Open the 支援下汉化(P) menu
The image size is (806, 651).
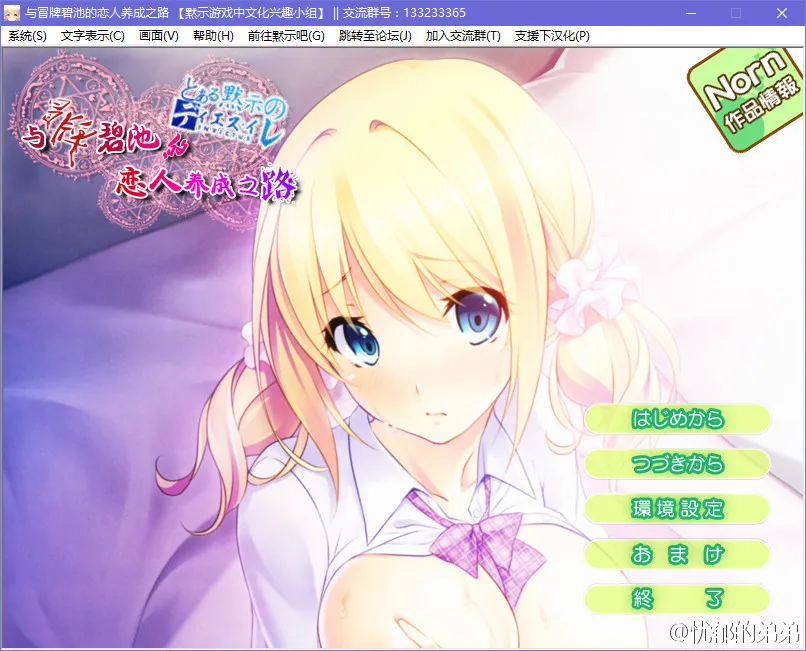[x=552, y=36]
